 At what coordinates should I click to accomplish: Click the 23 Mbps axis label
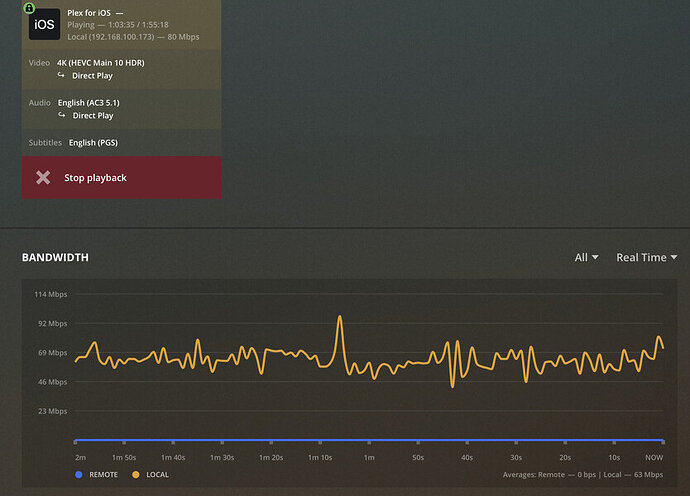click(x=53, y=411)
